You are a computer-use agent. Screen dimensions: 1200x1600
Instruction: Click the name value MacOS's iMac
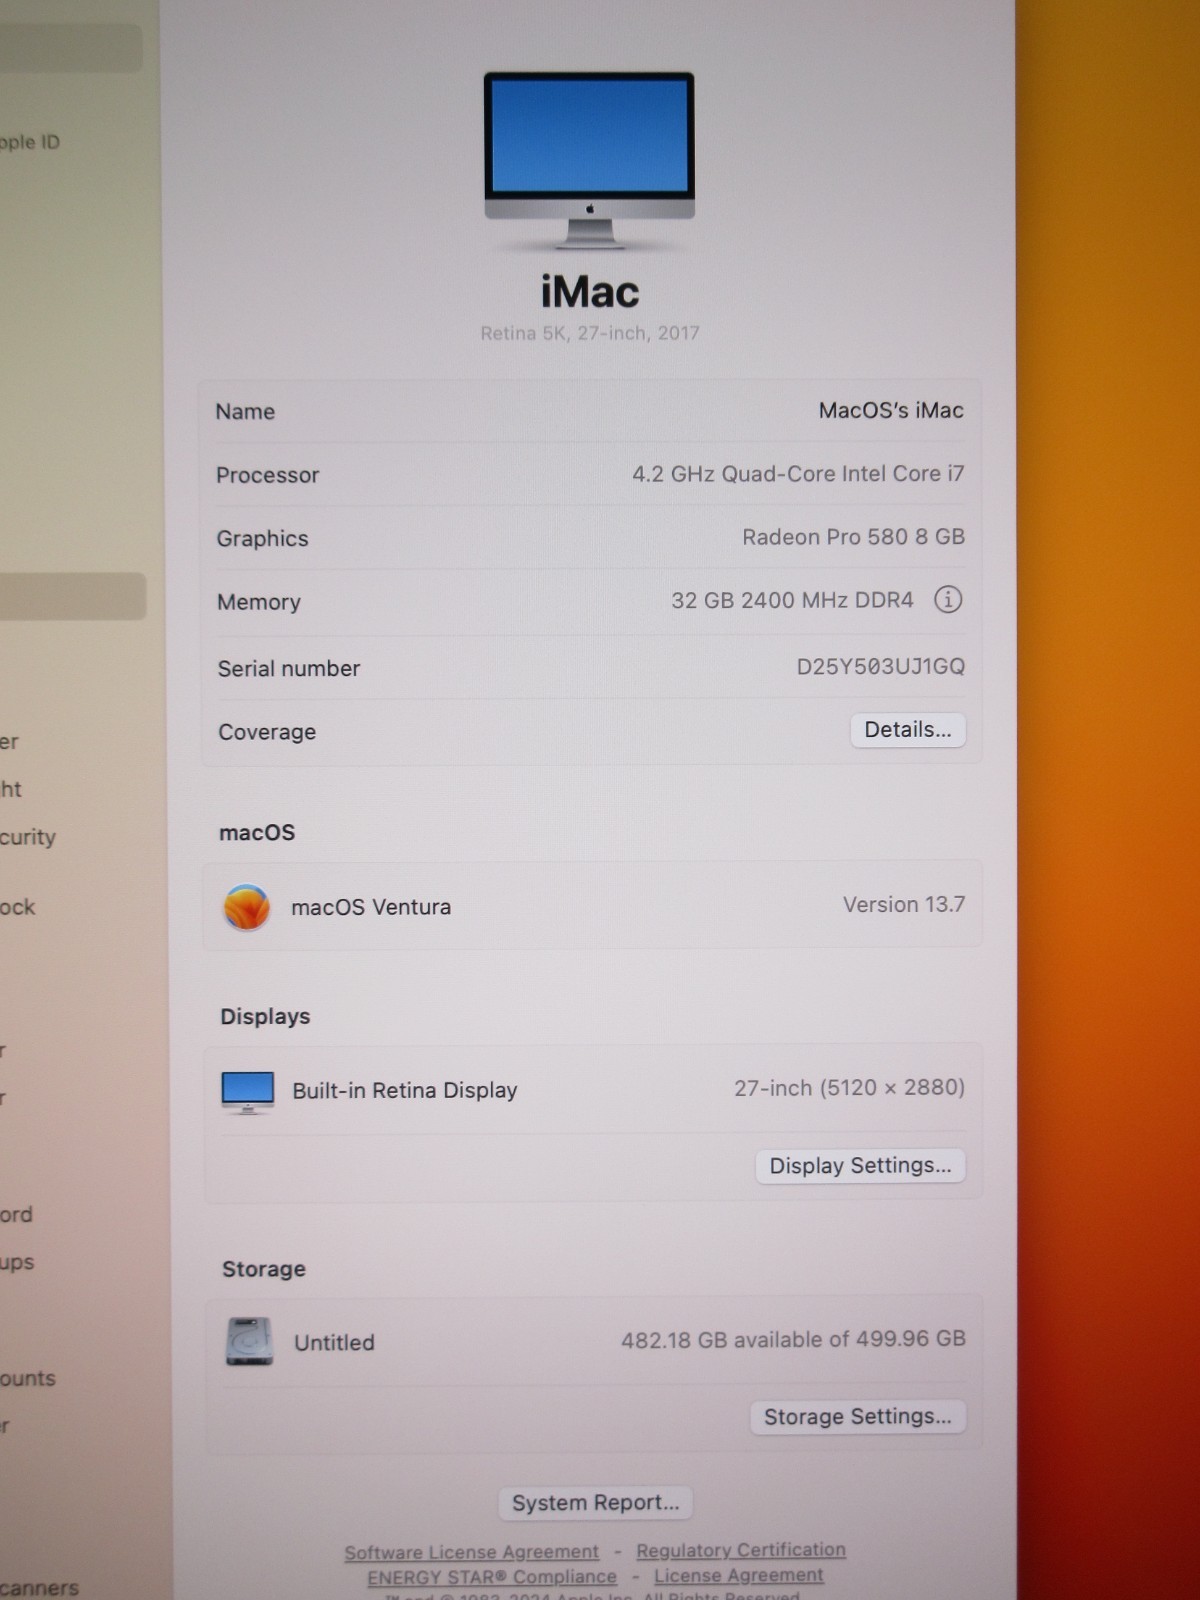click(x=891, y=411)
